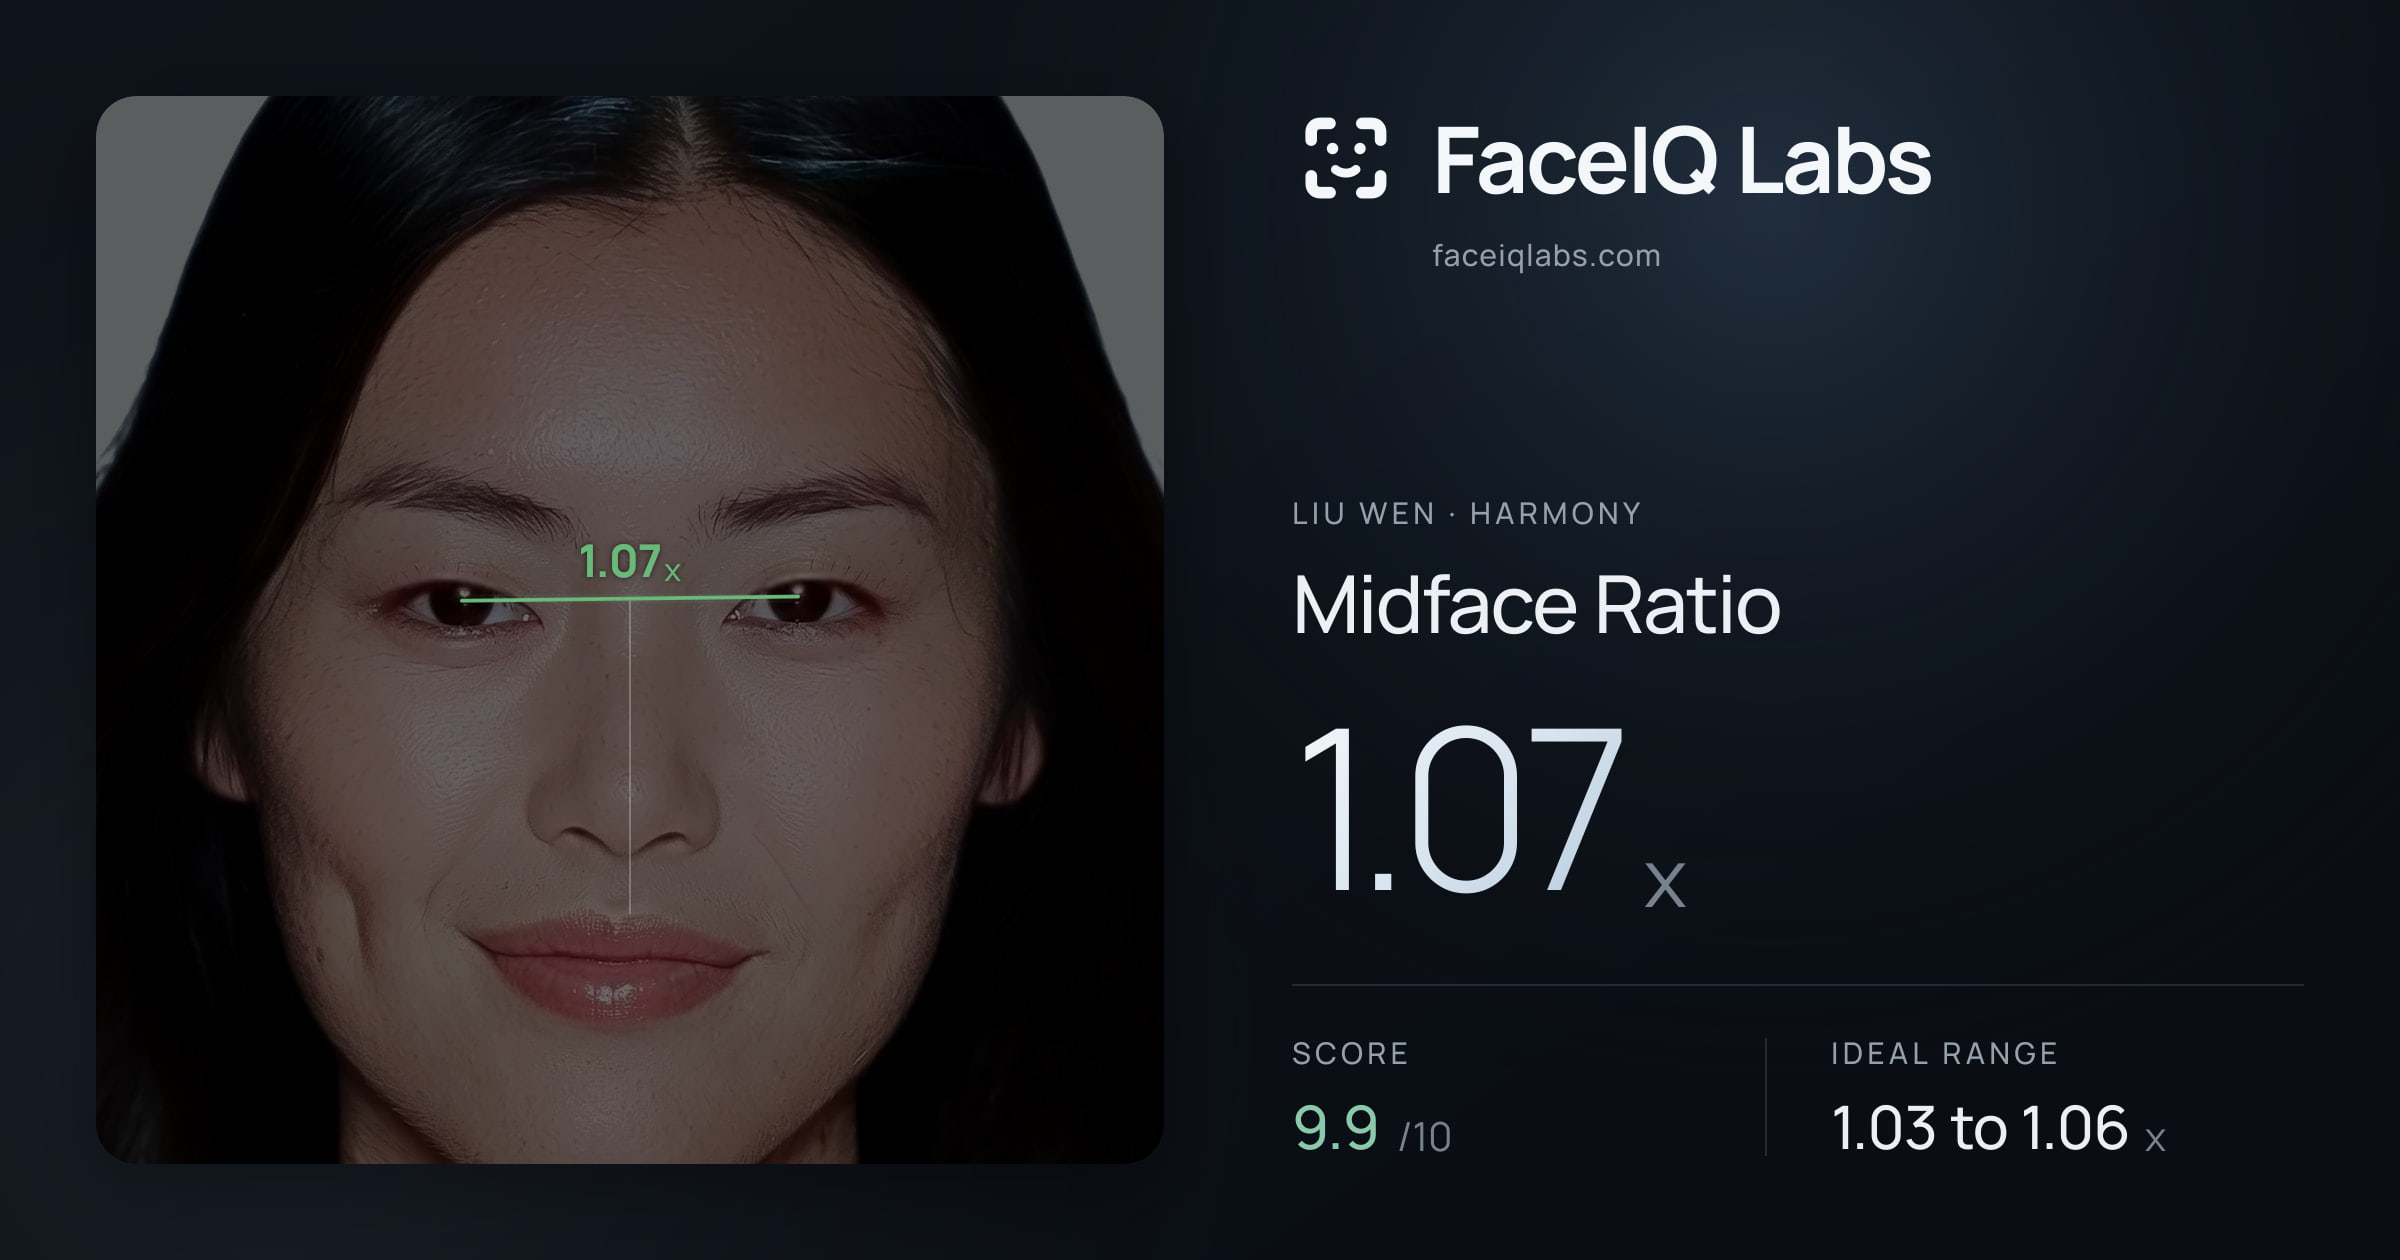Click the 9.9 /10 score value

coord(1371,1129)
